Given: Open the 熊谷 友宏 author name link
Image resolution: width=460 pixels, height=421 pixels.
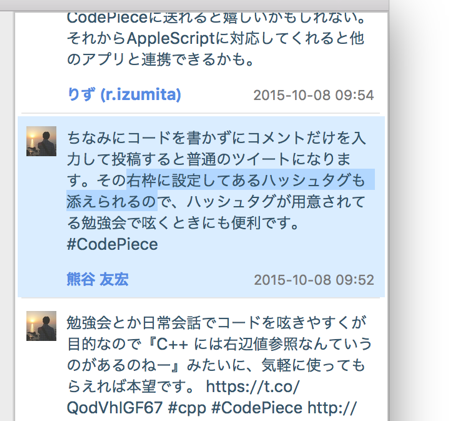Looking at the screenshot, I should click(x=98, y=279).
